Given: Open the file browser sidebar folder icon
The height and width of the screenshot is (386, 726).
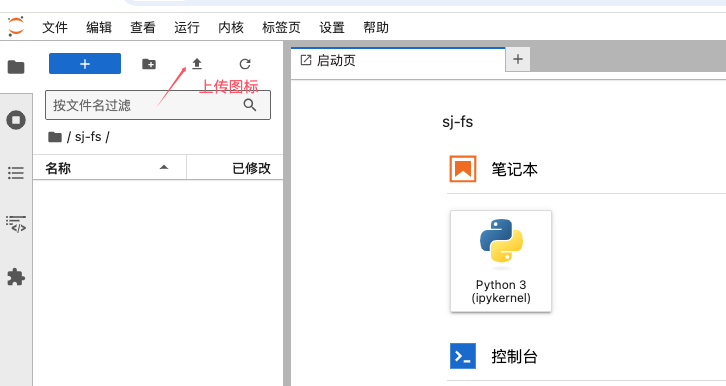Looking at the screenshot, I should point(16,68).
